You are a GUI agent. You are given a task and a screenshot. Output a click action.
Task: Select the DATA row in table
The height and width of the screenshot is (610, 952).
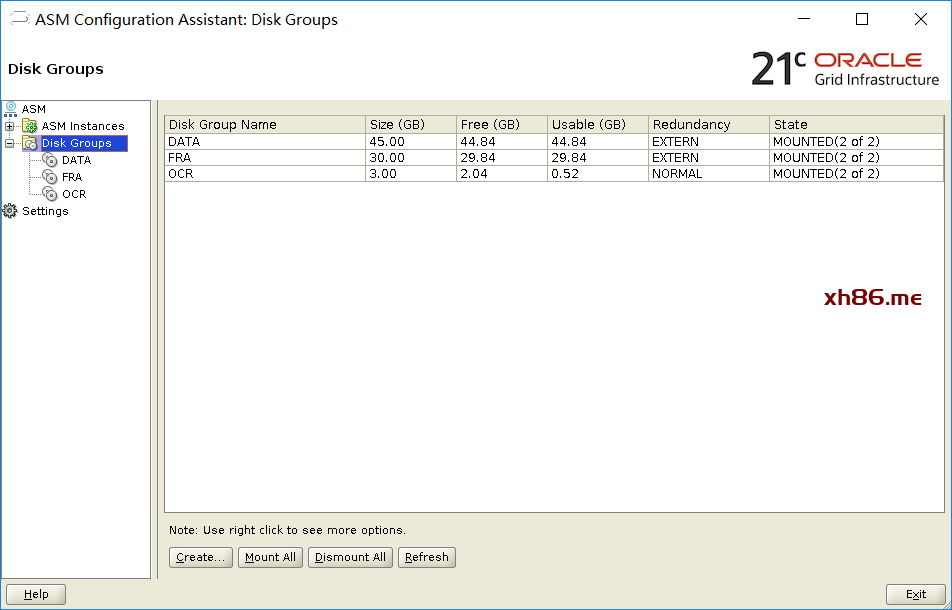(x=264, y=141)
